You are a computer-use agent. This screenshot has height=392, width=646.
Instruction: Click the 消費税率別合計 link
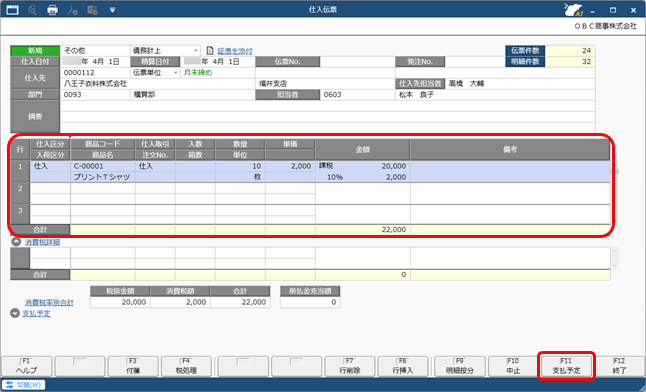coord(49,303)
